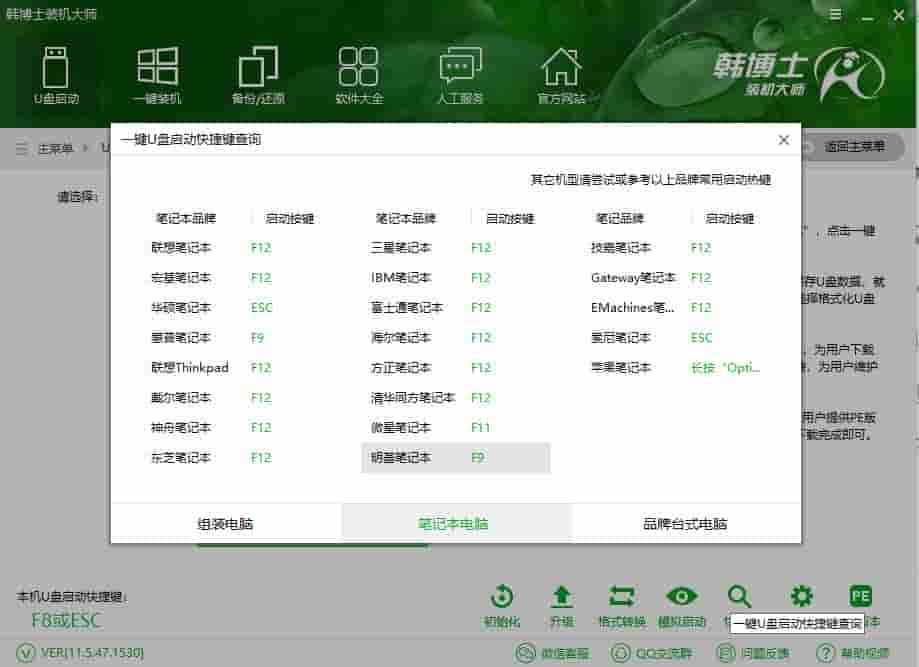
Task: Select the 联想笔记本 row
Action: point(234,247)
